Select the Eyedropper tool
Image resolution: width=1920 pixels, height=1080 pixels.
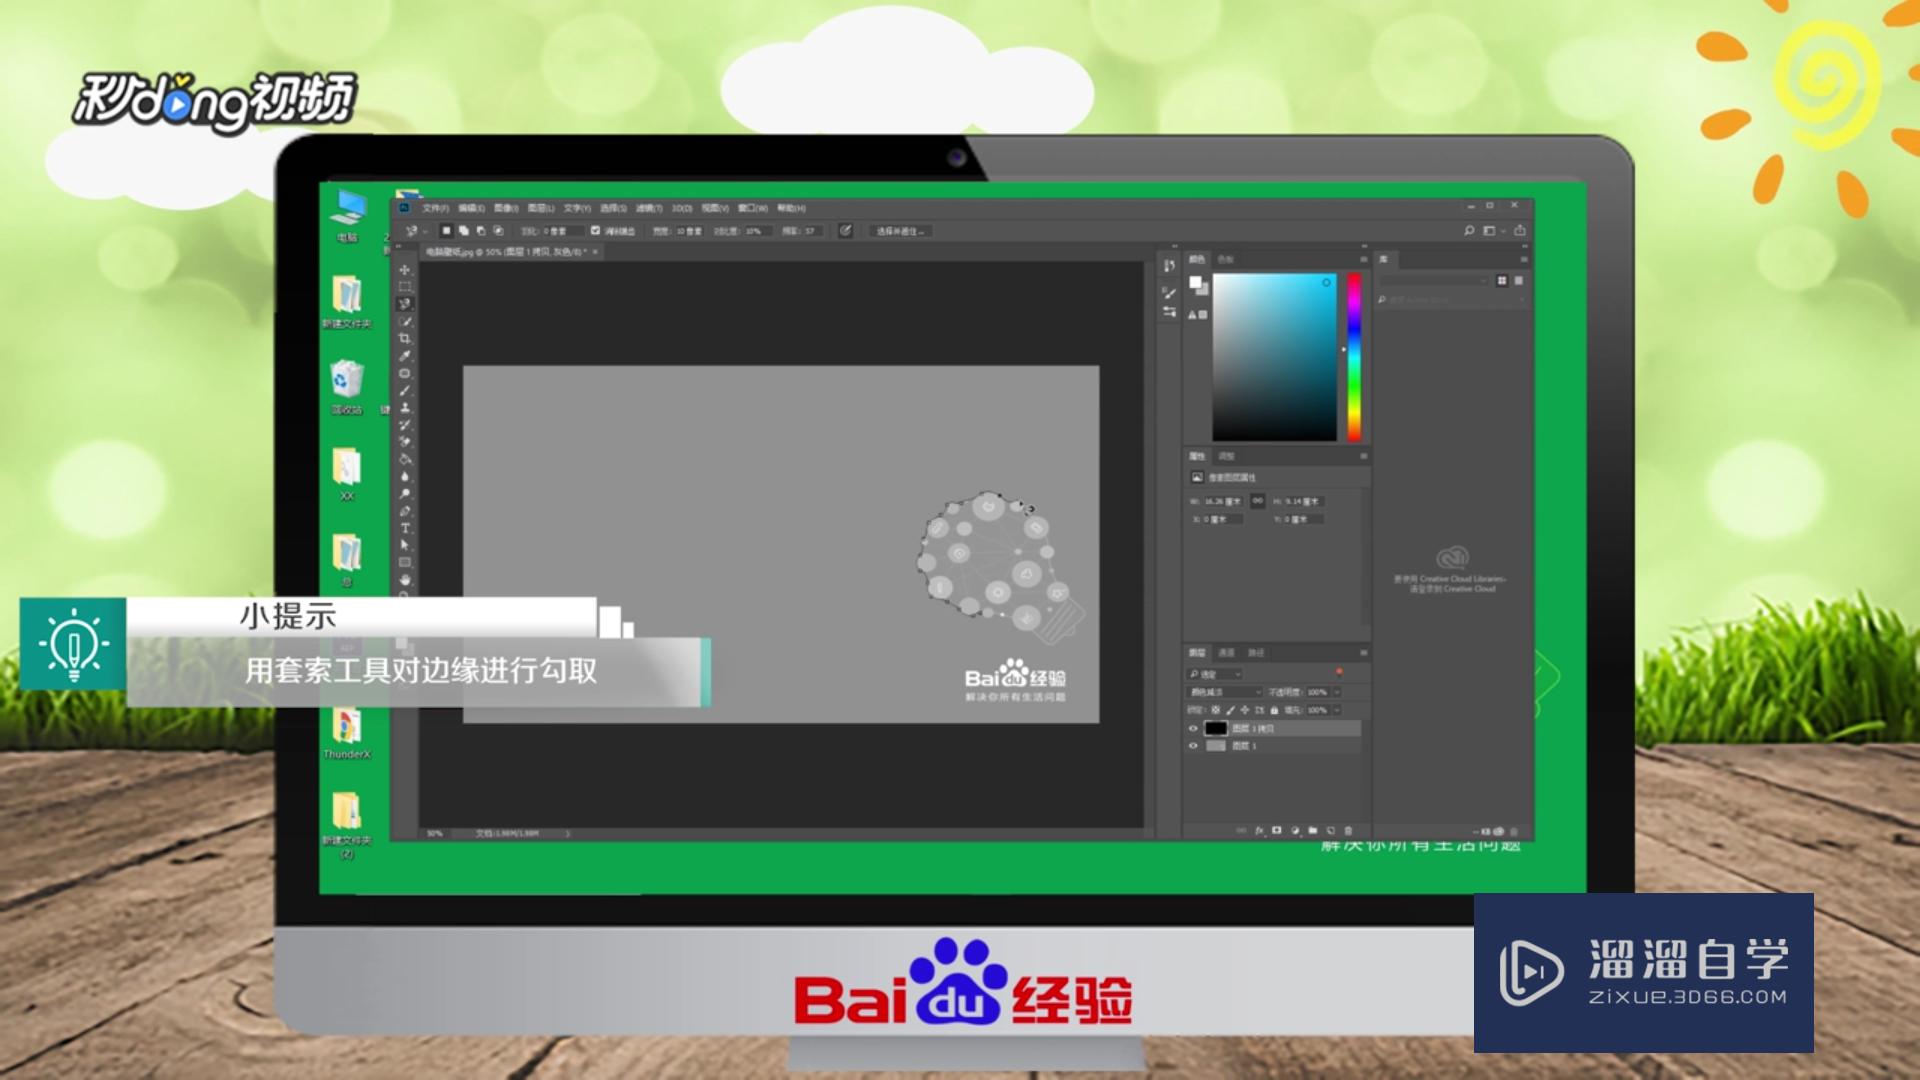[405, 355]
